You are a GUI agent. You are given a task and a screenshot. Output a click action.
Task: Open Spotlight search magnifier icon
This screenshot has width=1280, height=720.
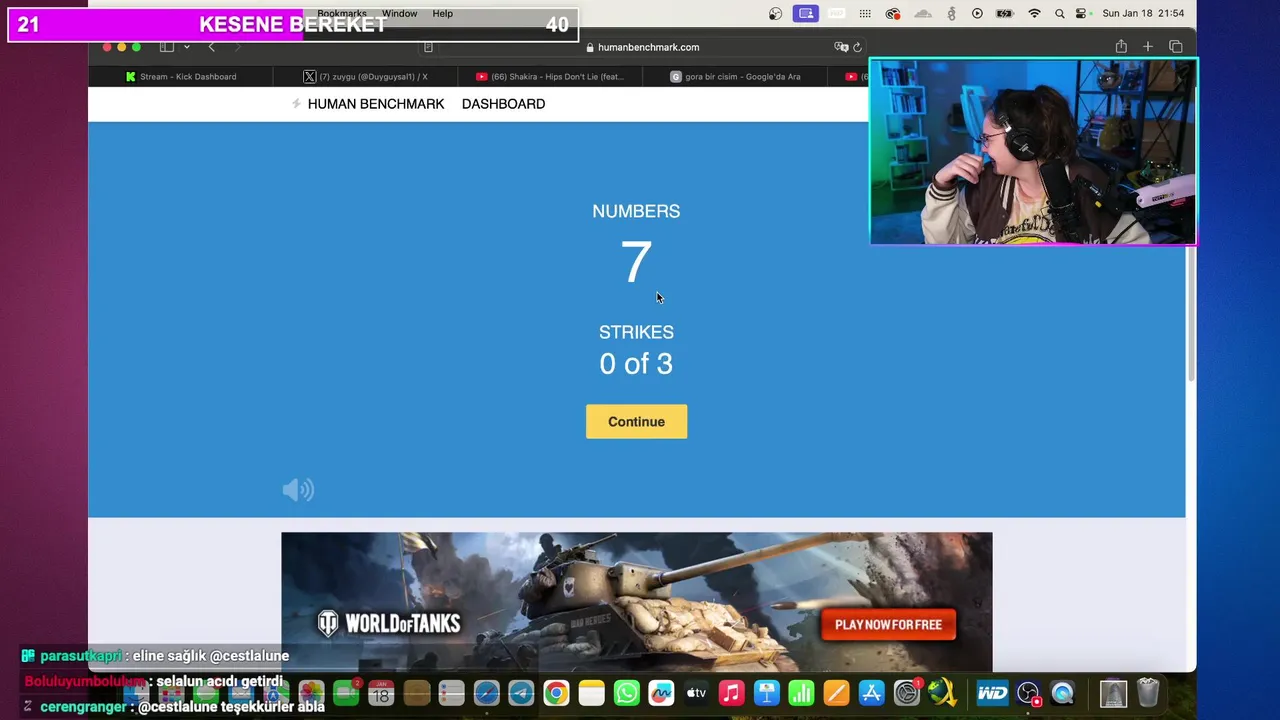[x=1059, y=14]
